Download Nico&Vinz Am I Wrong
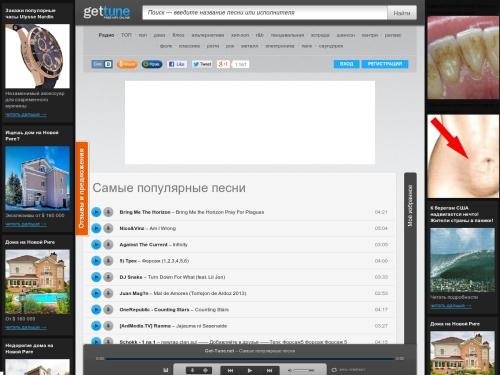 [108, 228]
